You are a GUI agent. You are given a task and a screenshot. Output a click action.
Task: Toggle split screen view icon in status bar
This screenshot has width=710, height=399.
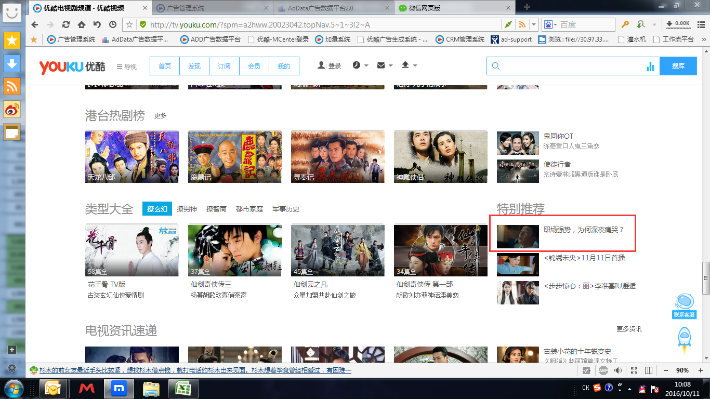tap(648, 370)
